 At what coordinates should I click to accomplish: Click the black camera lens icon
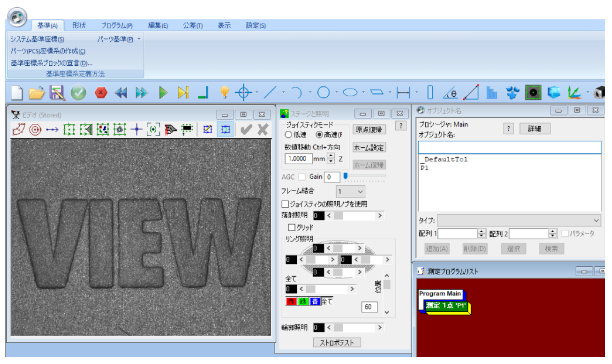pyautogui.click(x=533, y=93)
